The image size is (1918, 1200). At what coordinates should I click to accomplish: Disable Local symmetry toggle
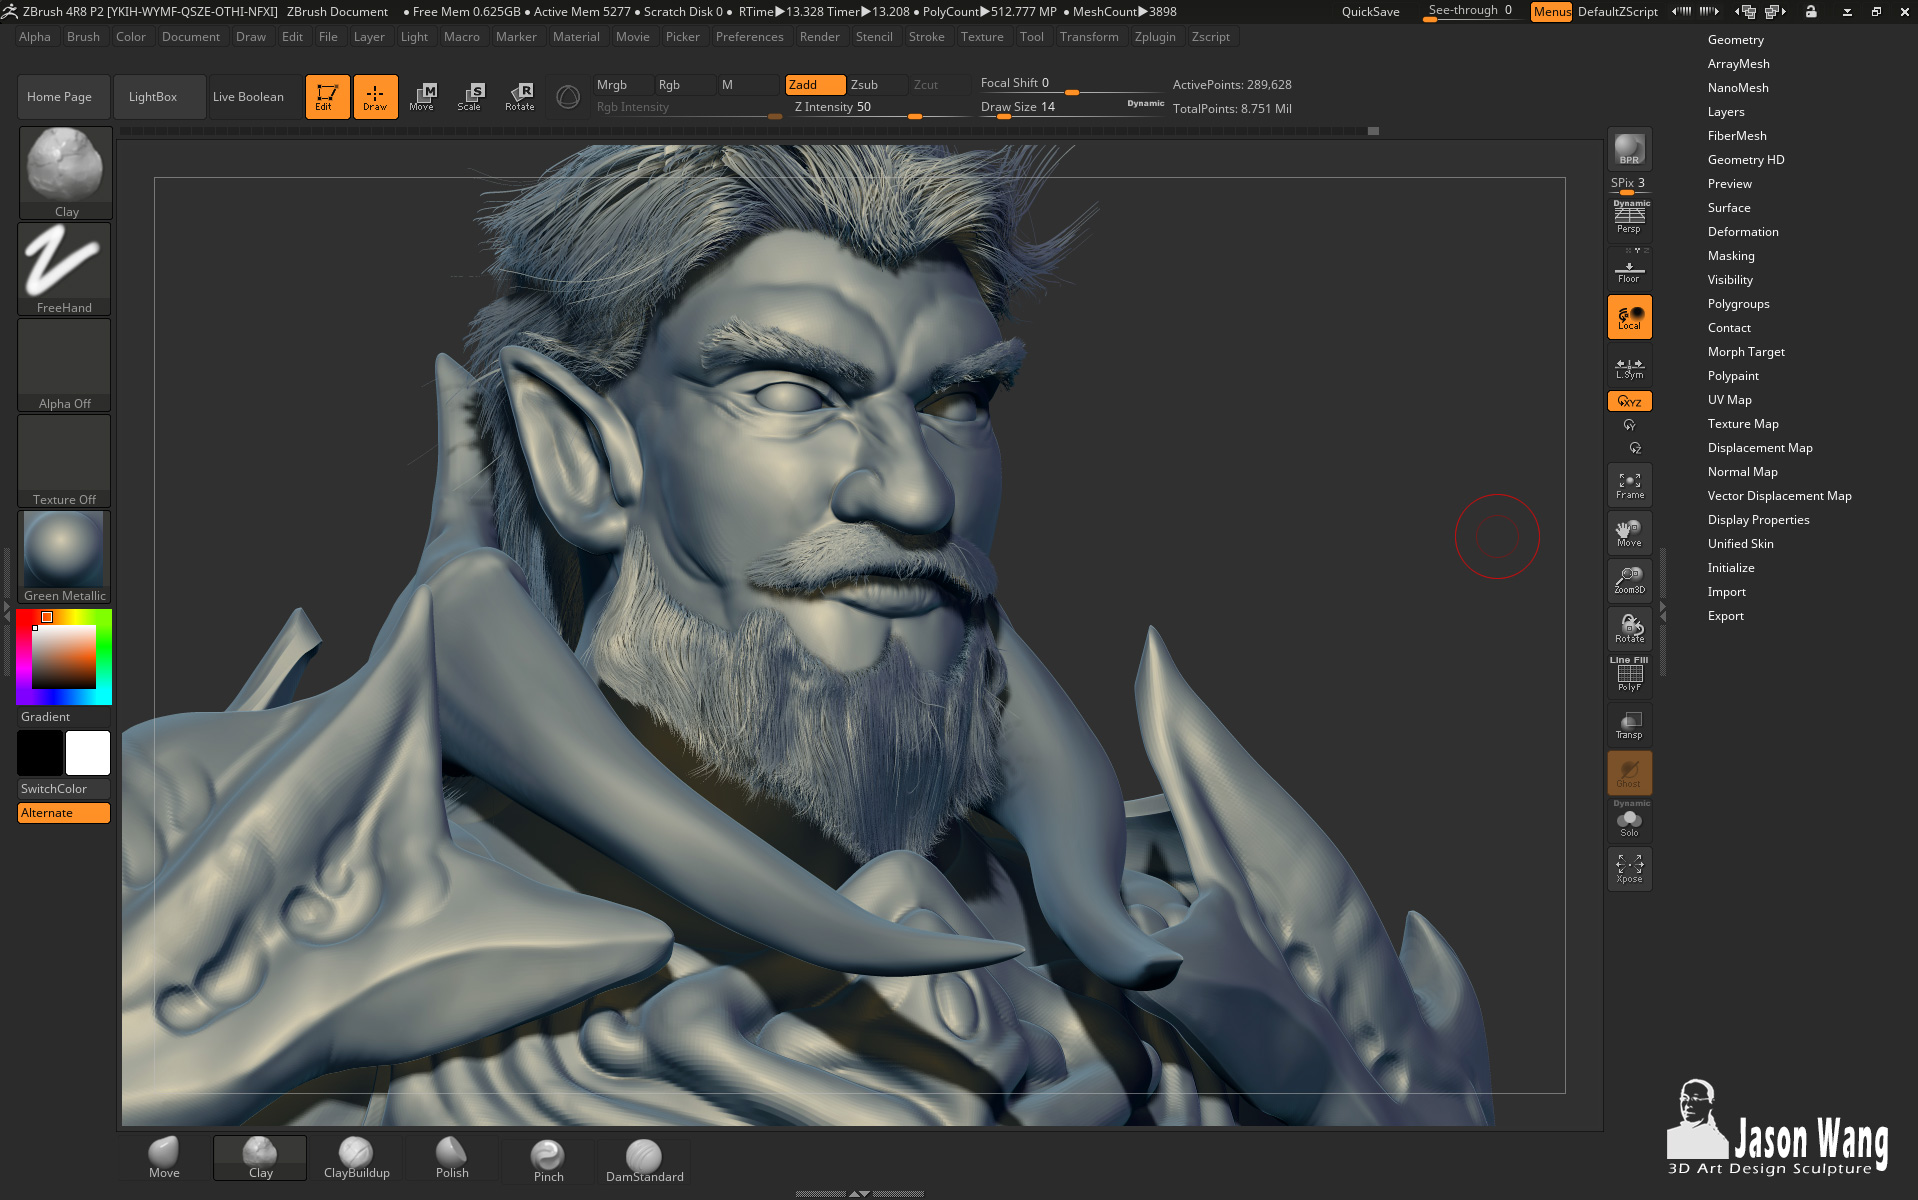(x=1629, y=317)
